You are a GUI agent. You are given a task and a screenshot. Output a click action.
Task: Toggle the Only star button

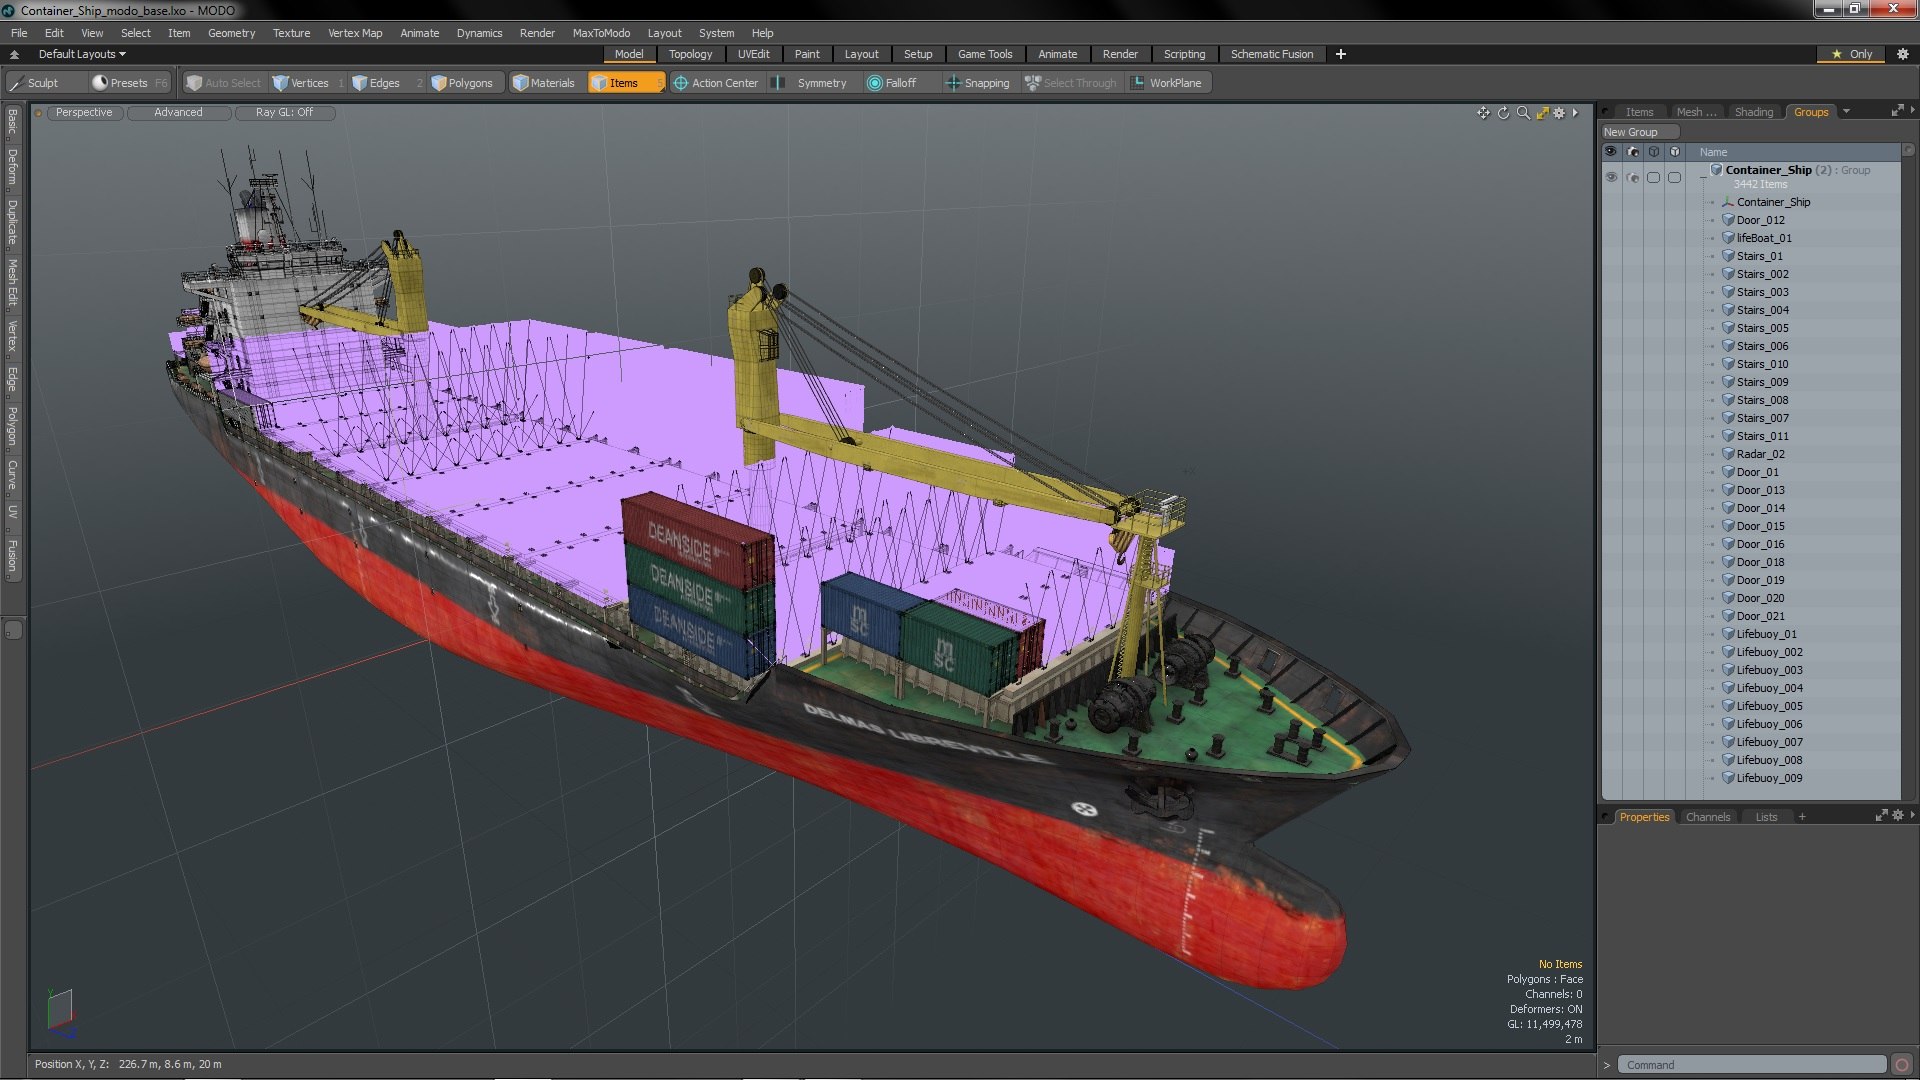pyautogui.click(x=1852, y=54)
